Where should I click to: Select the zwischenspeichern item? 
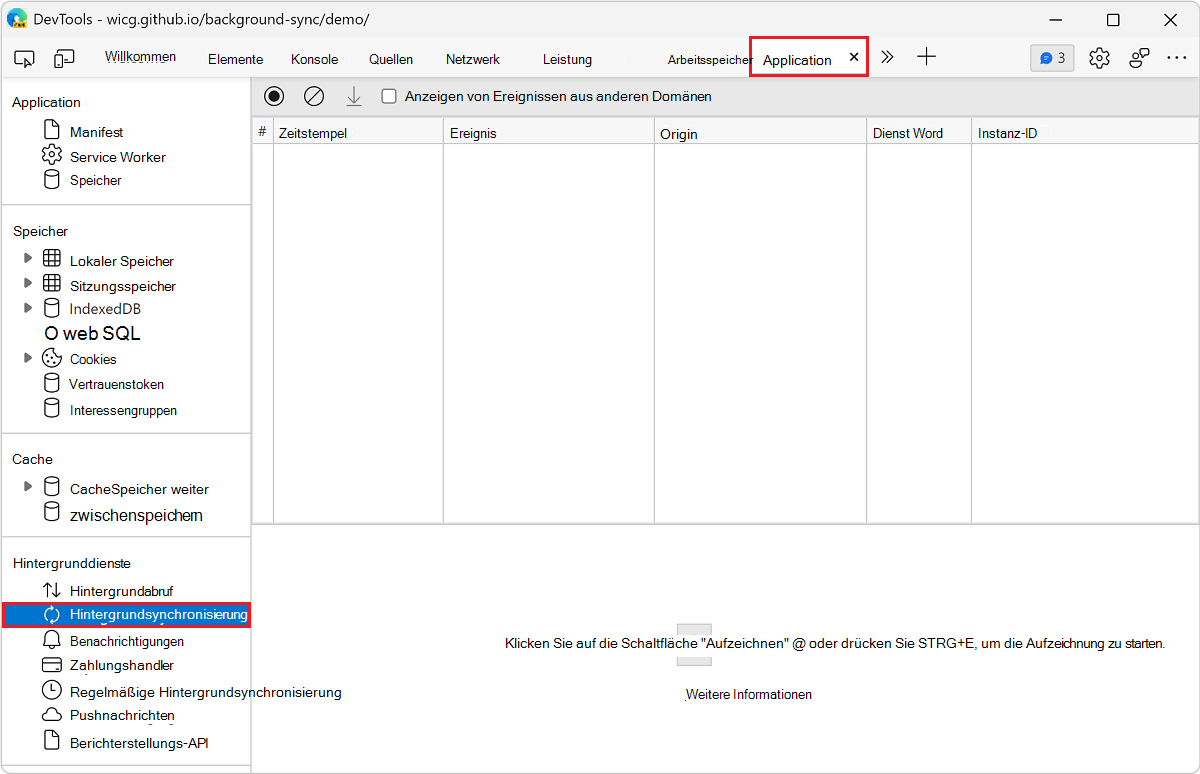pos(136,515)
